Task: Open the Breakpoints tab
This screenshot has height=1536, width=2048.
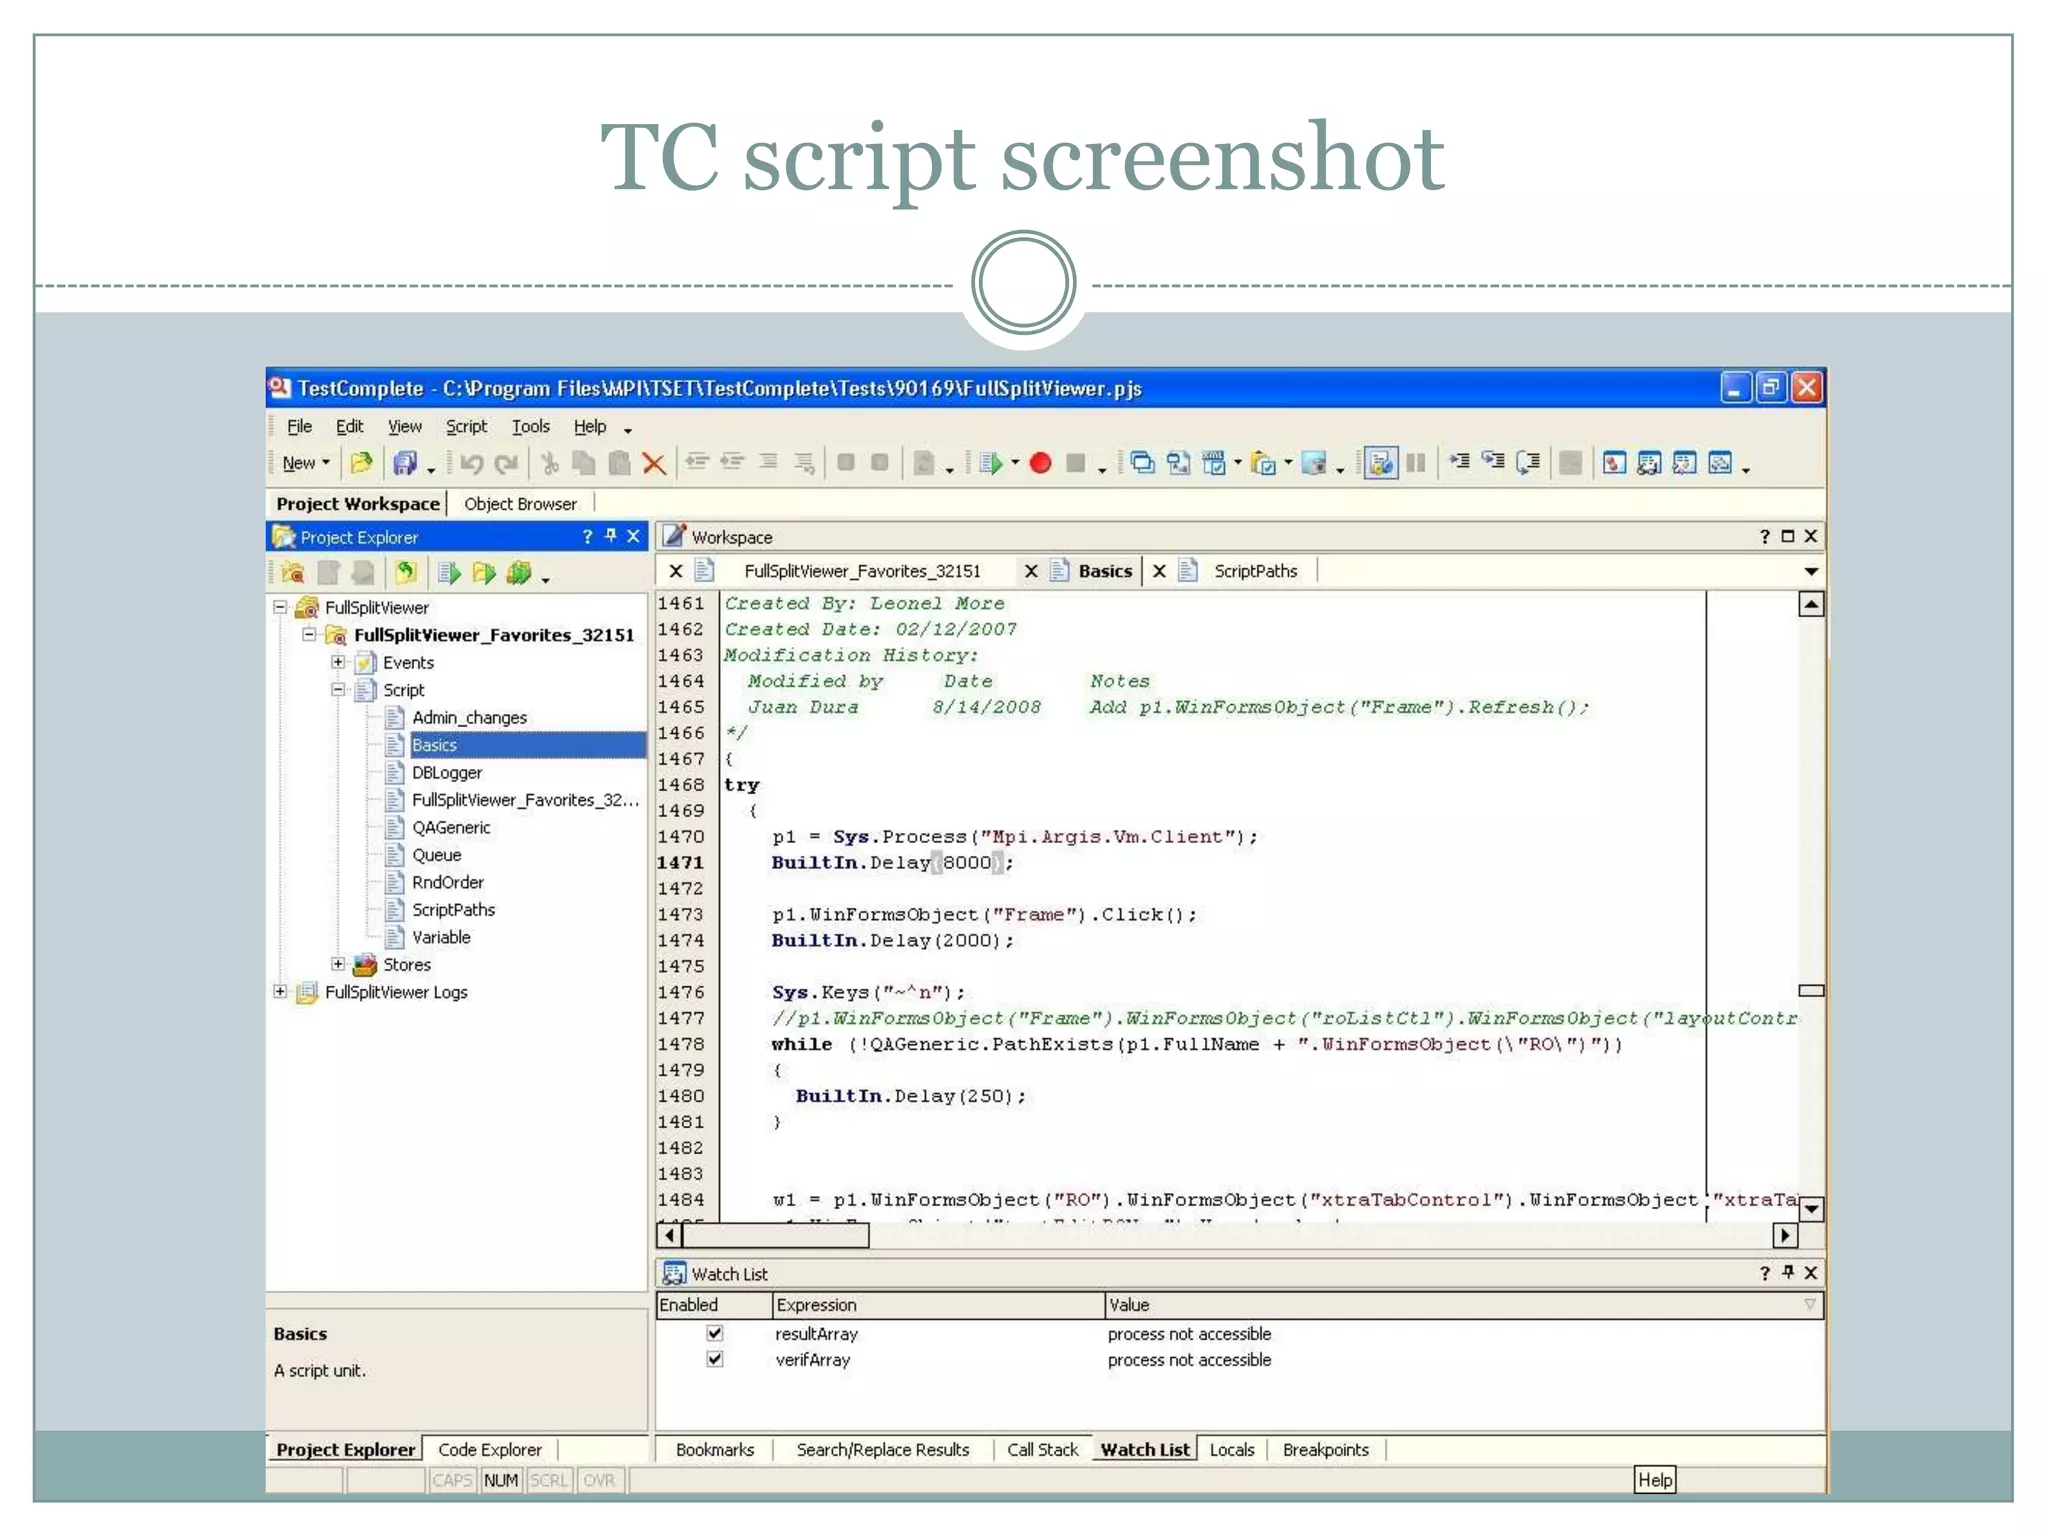Action: (x=1326, y=1449)
